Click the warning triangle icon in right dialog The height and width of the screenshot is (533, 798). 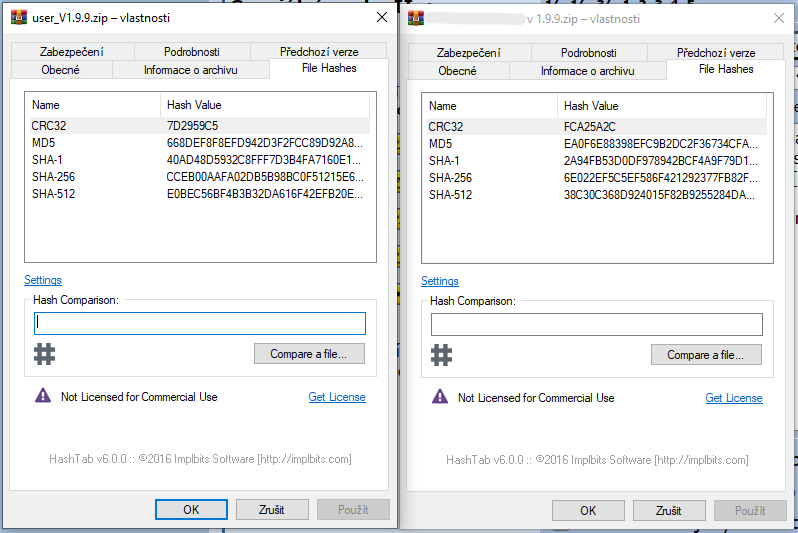[440, 397]
